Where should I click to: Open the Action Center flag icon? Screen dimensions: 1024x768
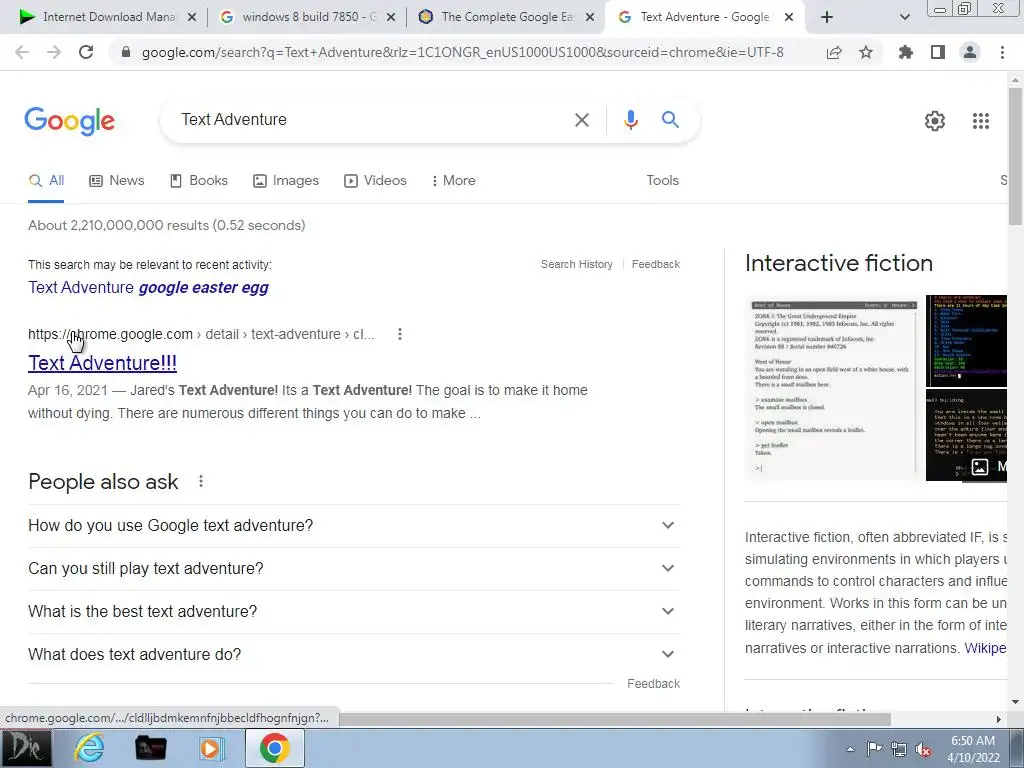tap(874, 749)
